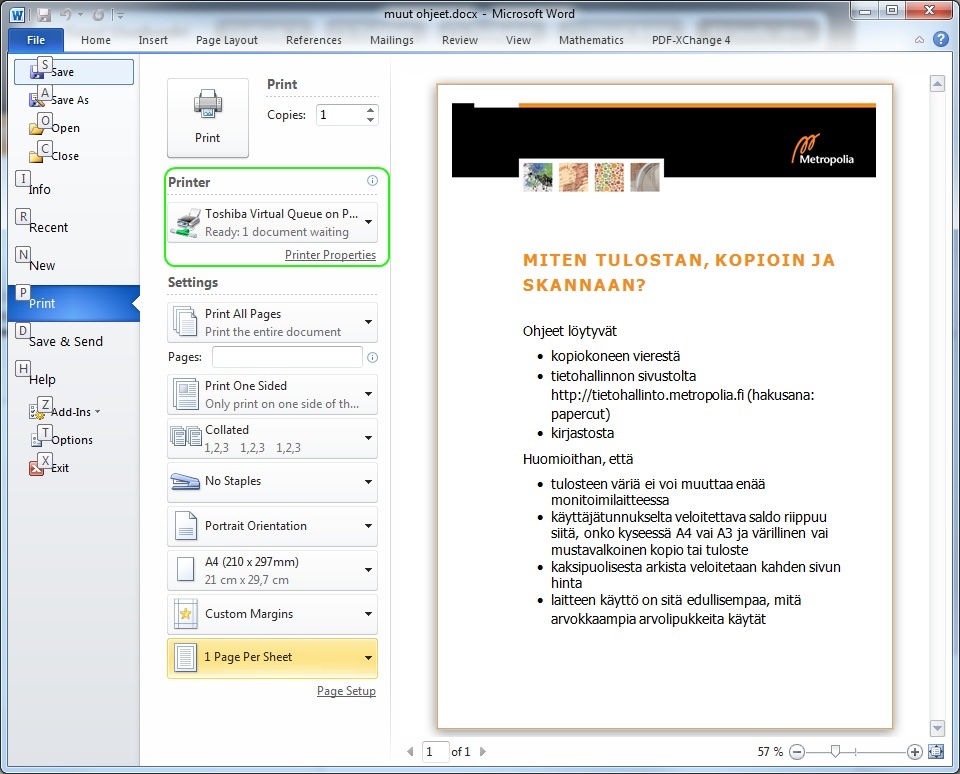This screenshot has height=774, width=960.
Task: Click the Redo icon in title bar
Action: (x=99, y=14)
